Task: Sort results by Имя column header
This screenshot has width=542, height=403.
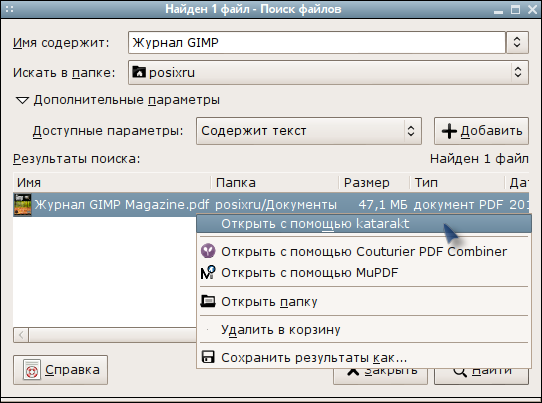Action: click(x=112, y=182)
